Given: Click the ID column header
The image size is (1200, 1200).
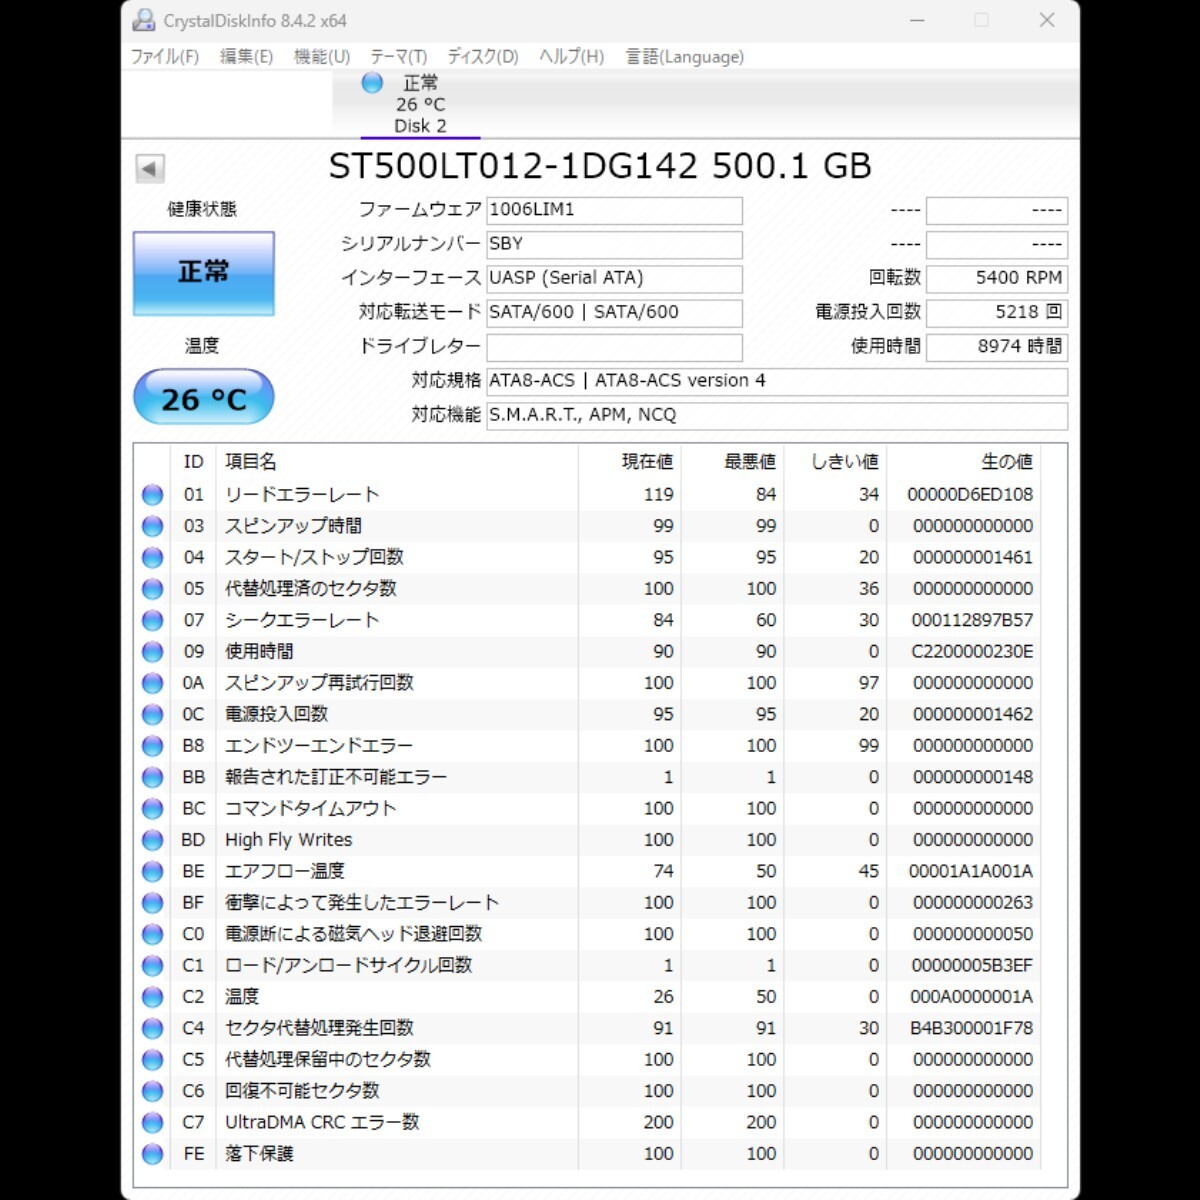Looking at the screenshot, I should [193, 462].
